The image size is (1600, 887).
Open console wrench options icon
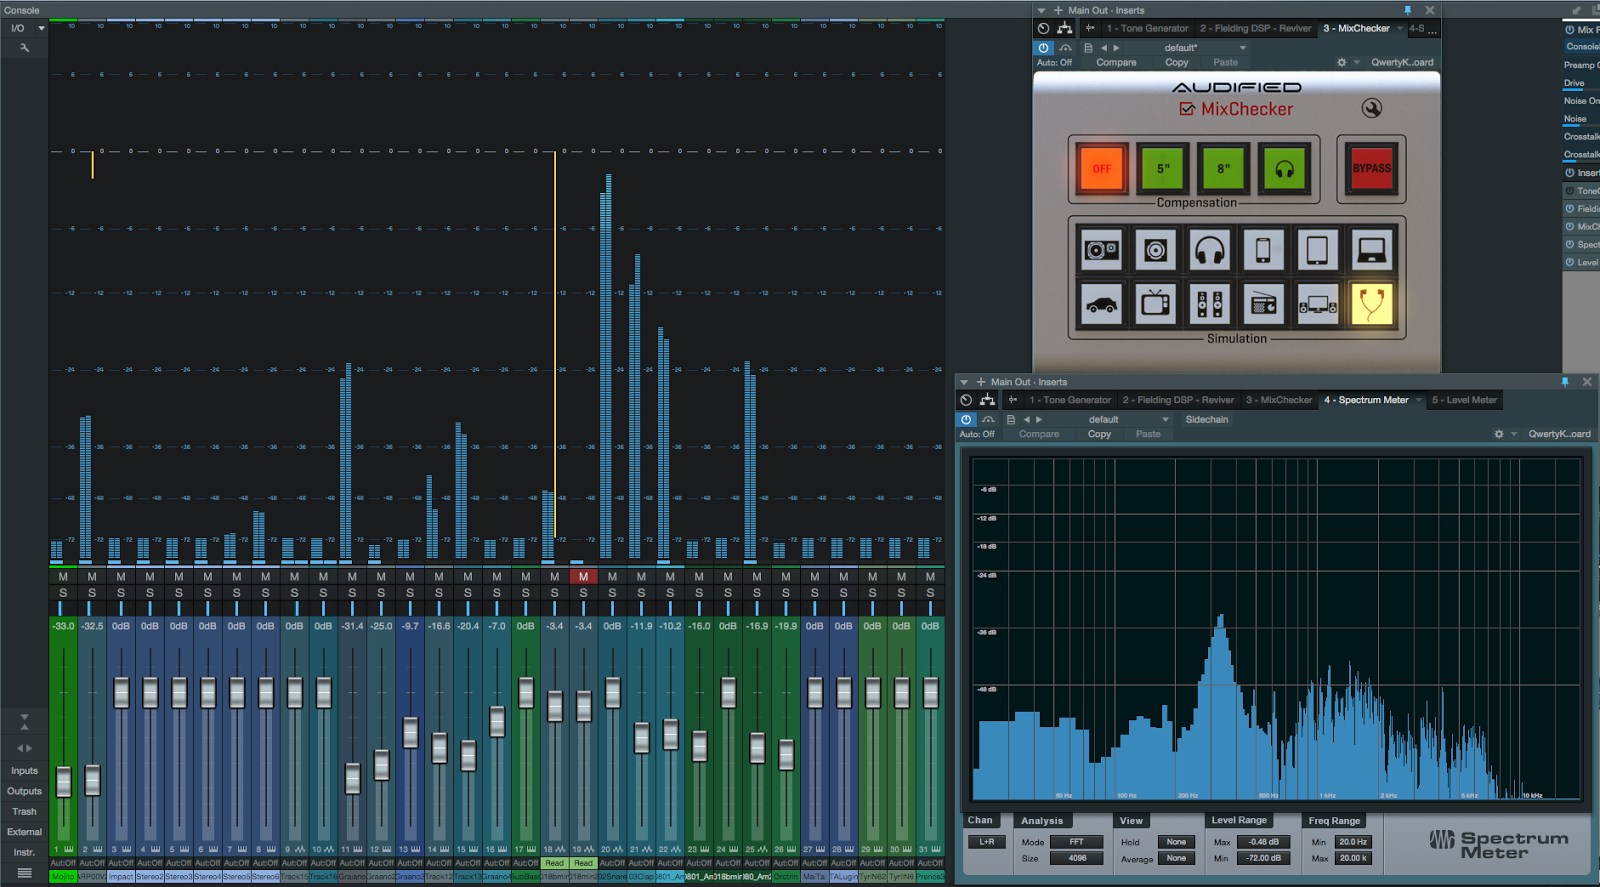click(24, 48)
